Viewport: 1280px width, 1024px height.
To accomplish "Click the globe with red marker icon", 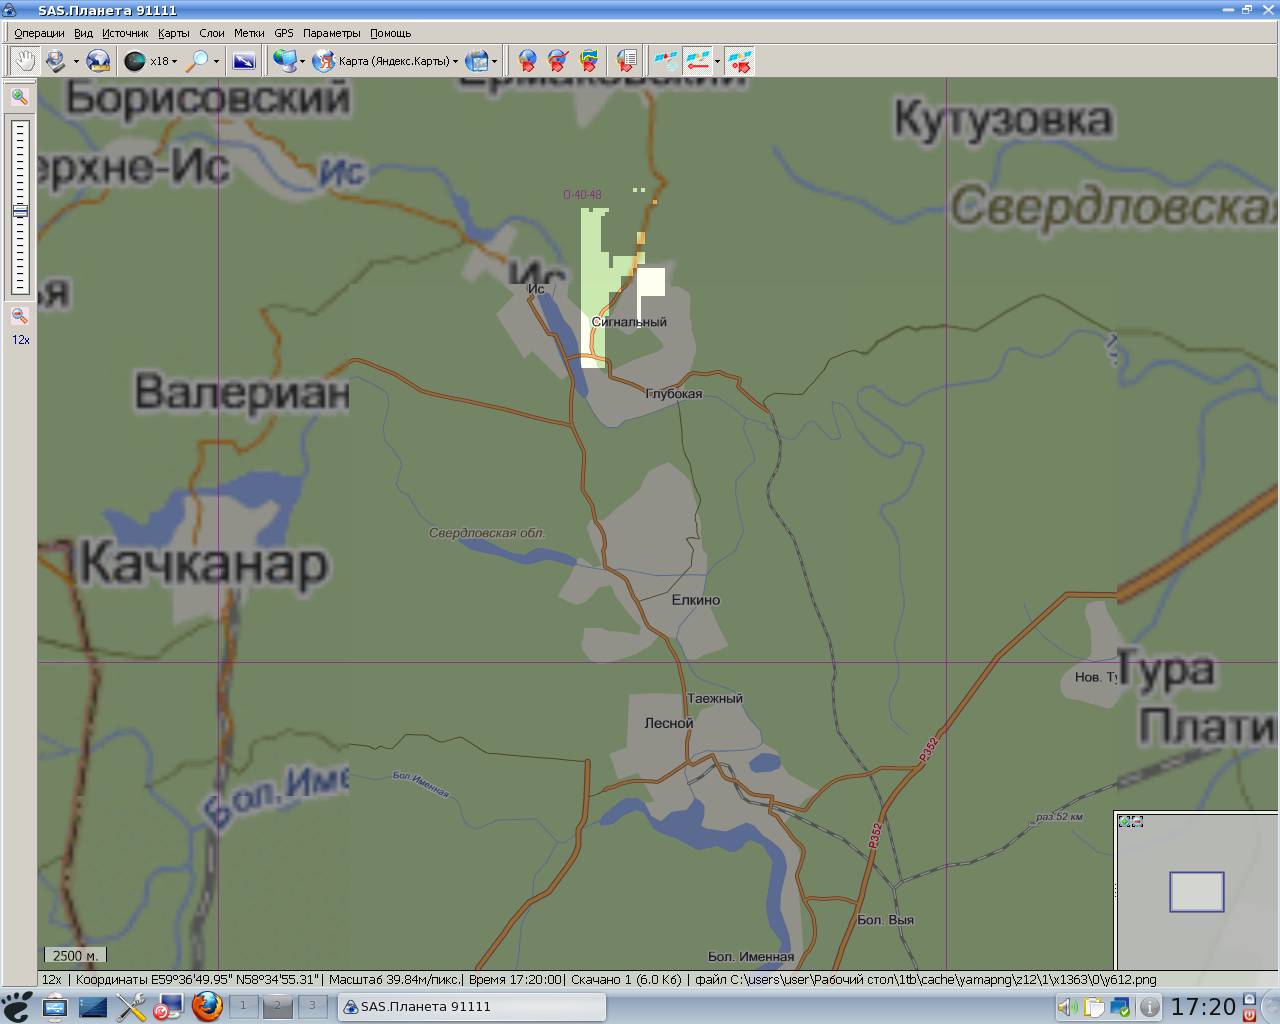I will [x=527, y=61].
